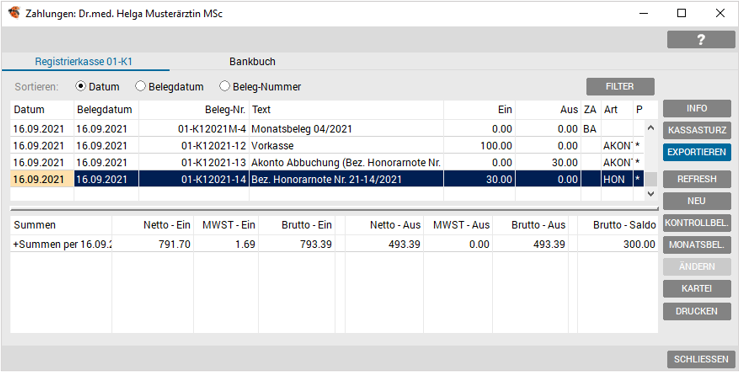Click the Brutto - Saldo value 300.00
Viewport: 739px width, 372px height.
(x=617, y=244)
